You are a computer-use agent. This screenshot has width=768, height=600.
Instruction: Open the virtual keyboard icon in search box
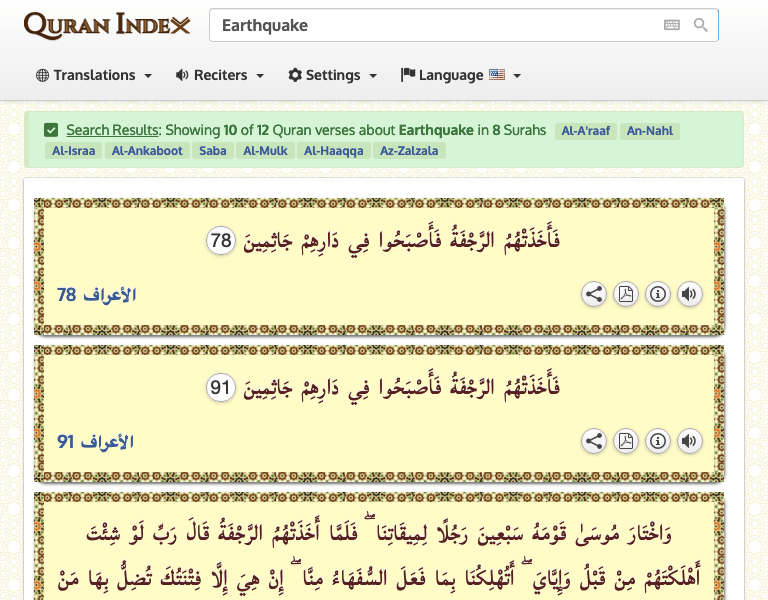(x=672, y=25)
